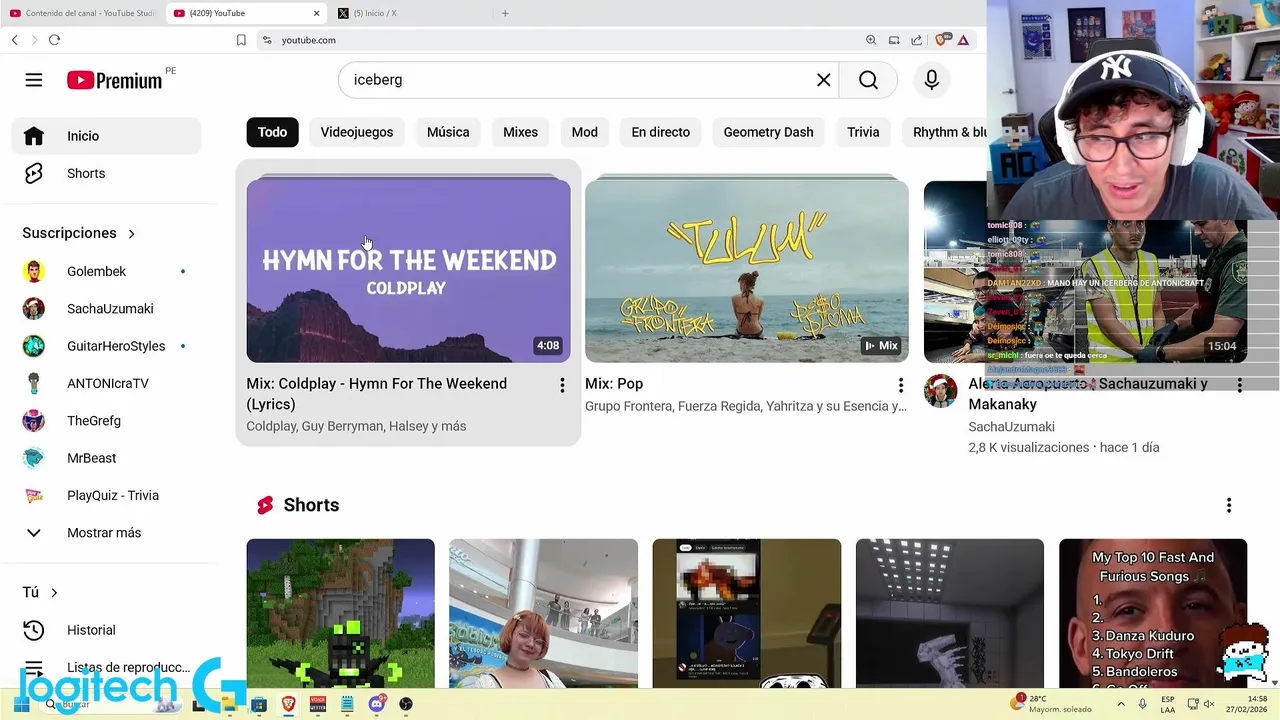The height and width of the screenshot is (720, 1280).
Task: Select the En directo filter chip
Action: pos(661,132)
